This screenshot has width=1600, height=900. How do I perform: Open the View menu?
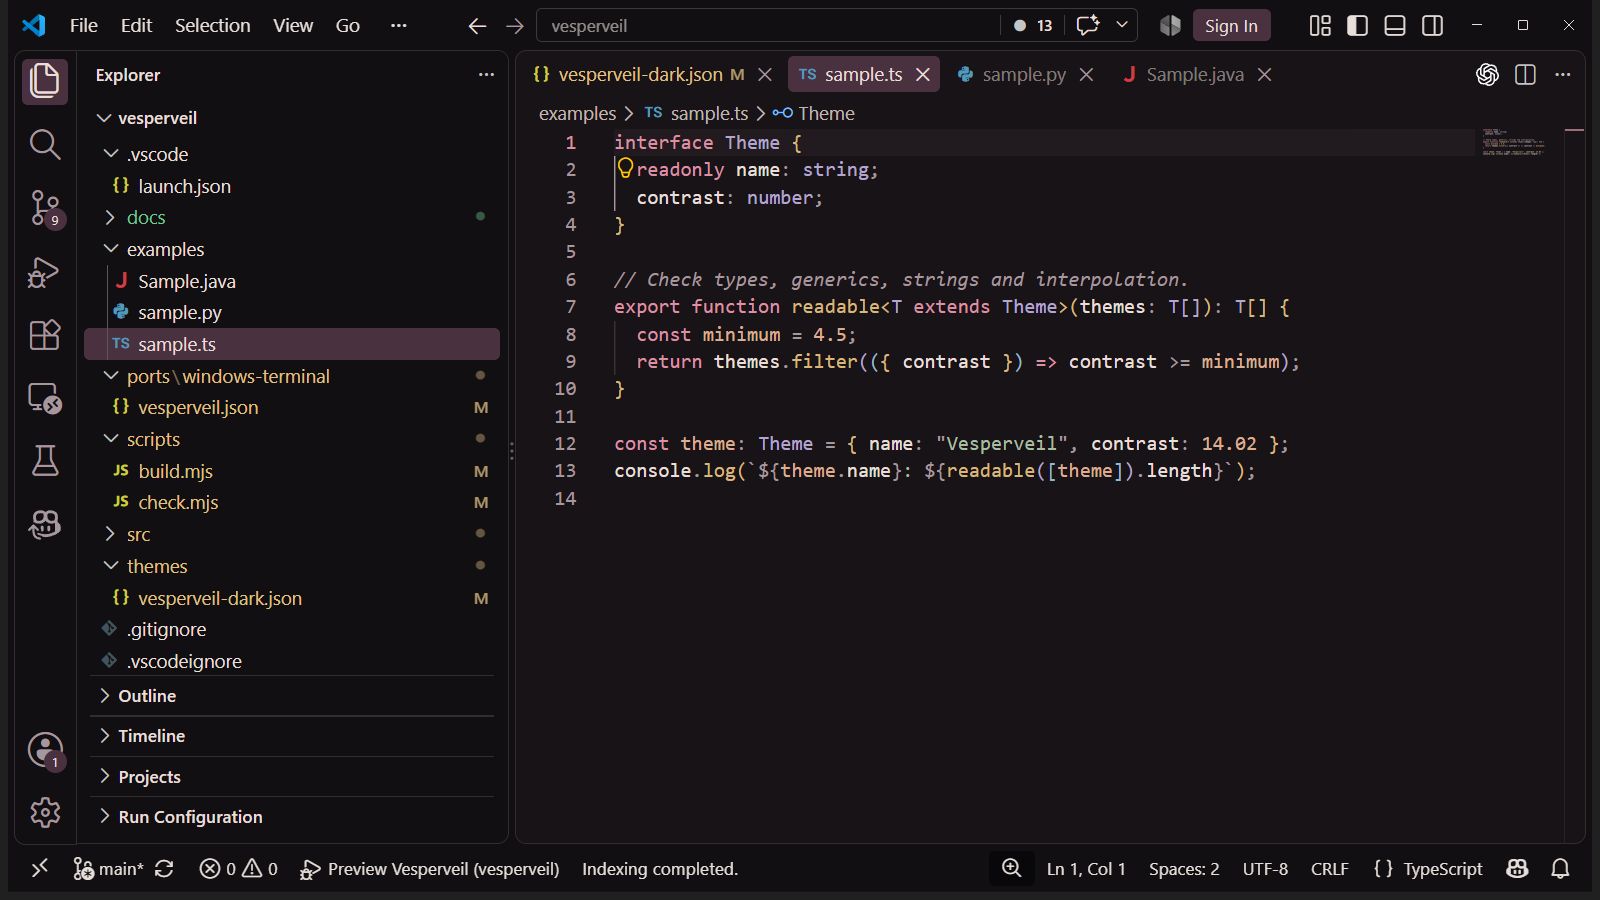click(293, 26)
